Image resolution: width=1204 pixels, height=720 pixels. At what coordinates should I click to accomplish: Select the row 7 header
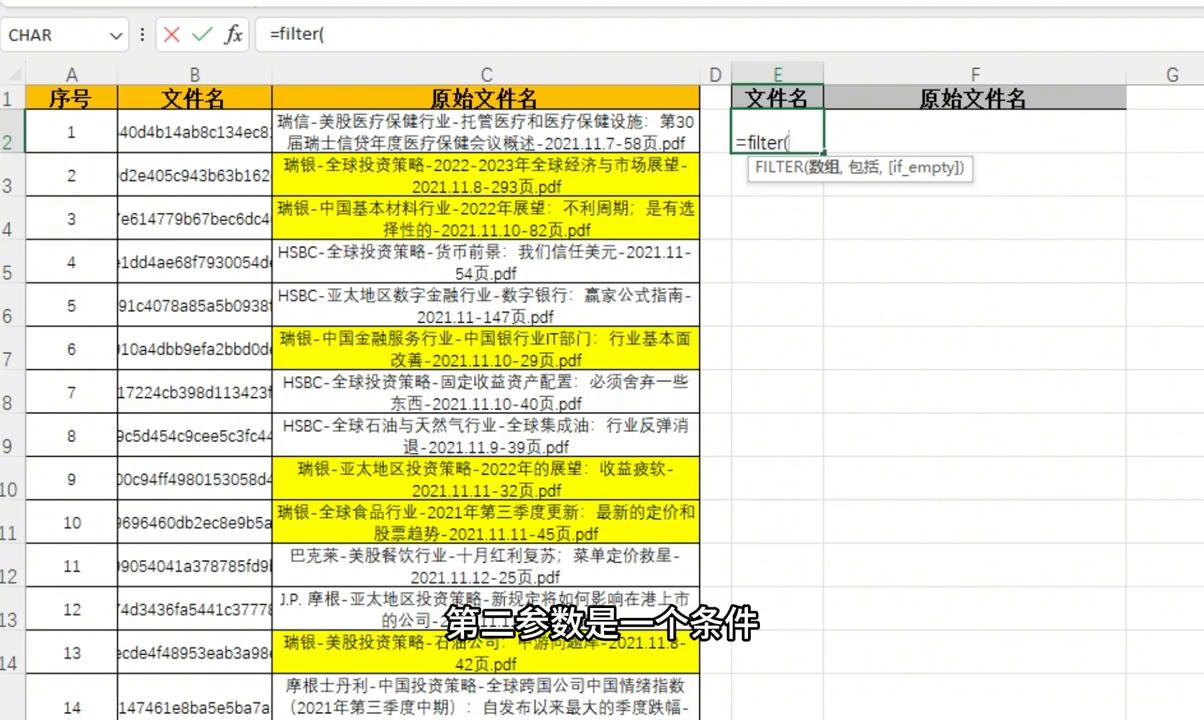point(10,350)
